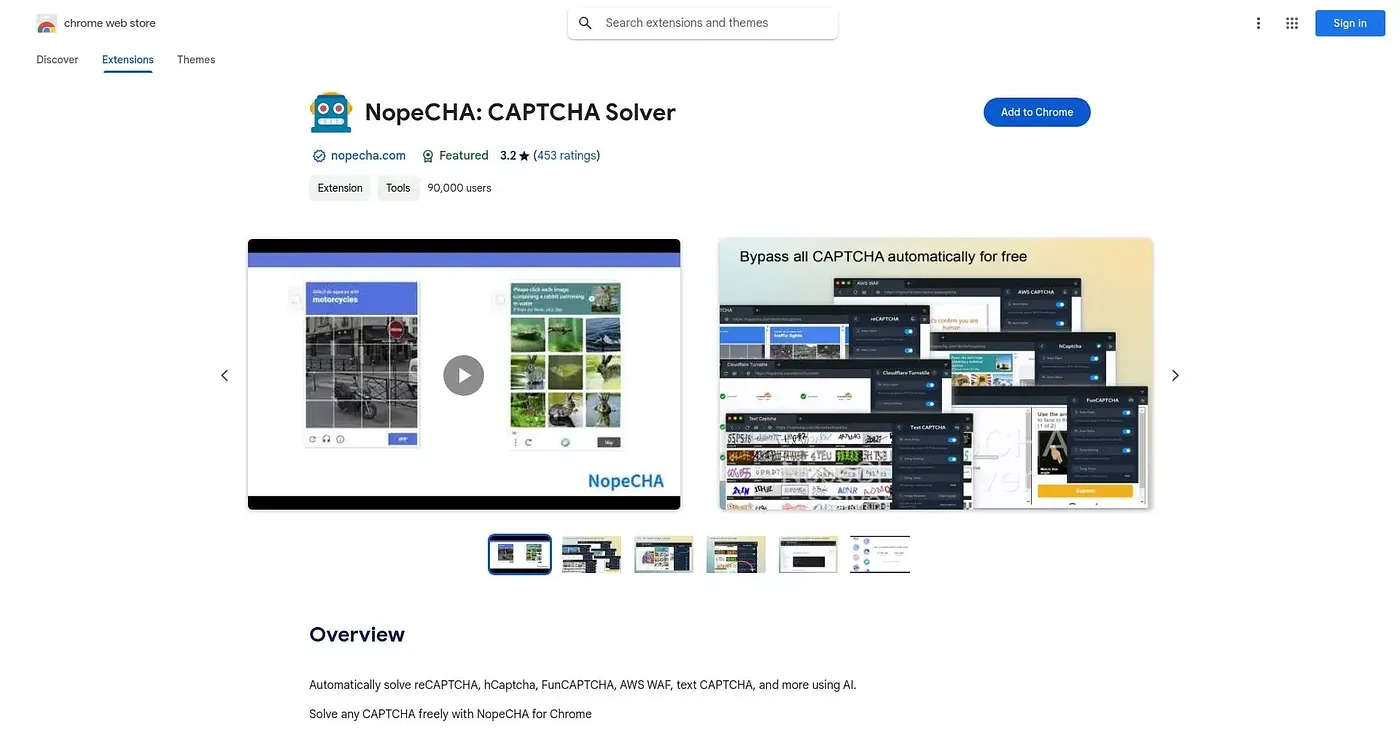The height and width of the screenshot is (729, 1400).
Task: Advance to next screenshot with right arrow
Action: coord(1175,375)
